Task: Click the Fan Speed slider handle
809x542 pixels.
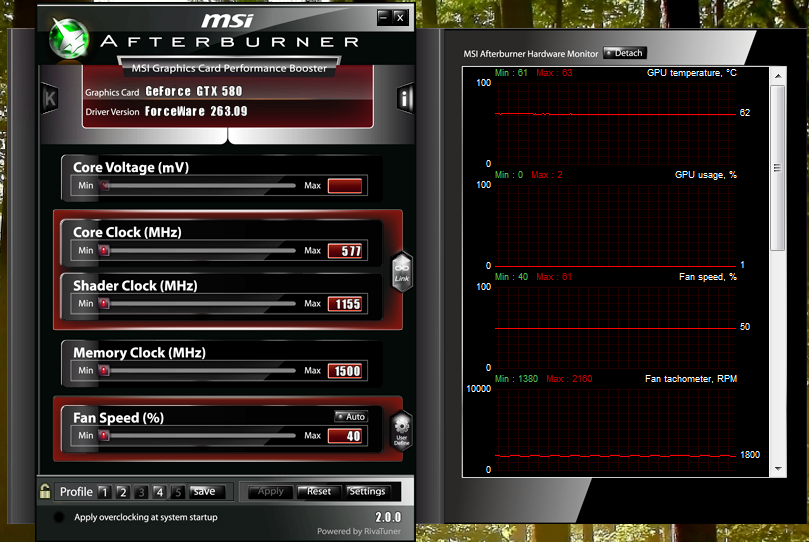Action: 105,436
